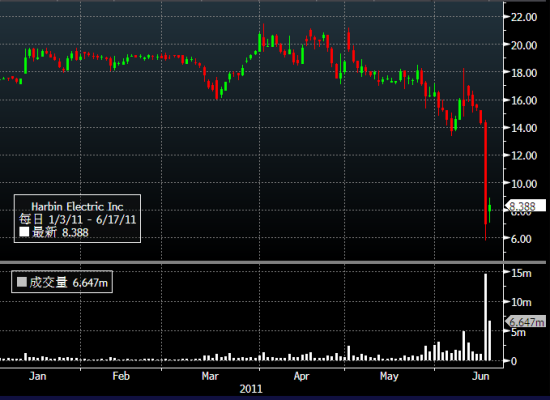Image resolution: width=550 pixels, height=400 pixels.
Task: Click the date range 1/3/11 - 6/17/11 text
Action: [x=92, y=220]
